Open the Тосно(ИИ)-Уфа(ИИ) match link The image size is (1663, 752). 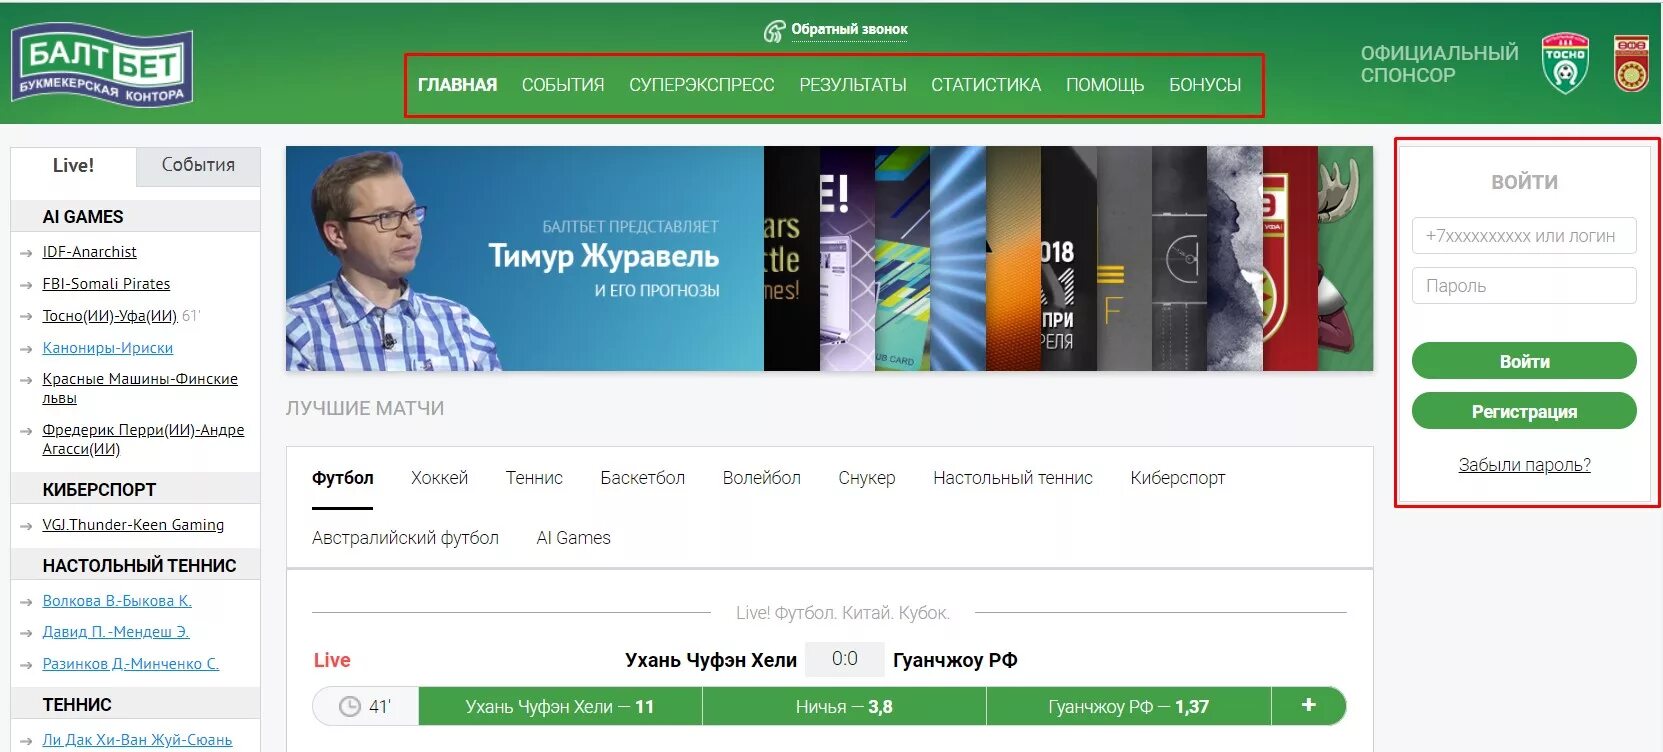pos(110,316)
